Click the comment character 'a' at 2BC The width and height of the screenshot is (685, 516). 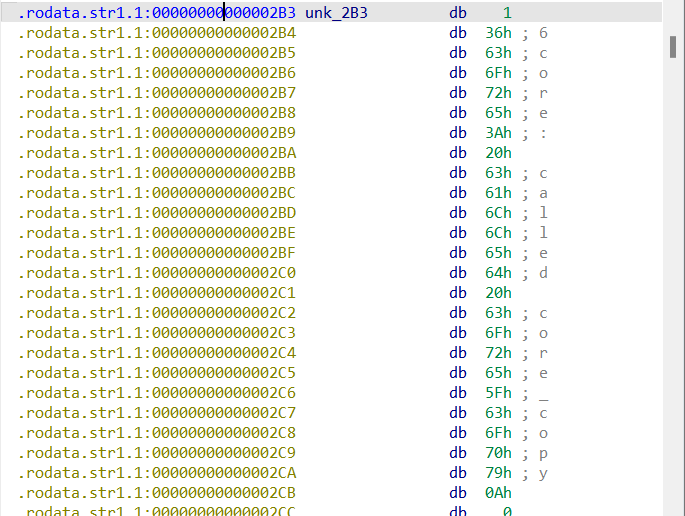tap(543, 193)
